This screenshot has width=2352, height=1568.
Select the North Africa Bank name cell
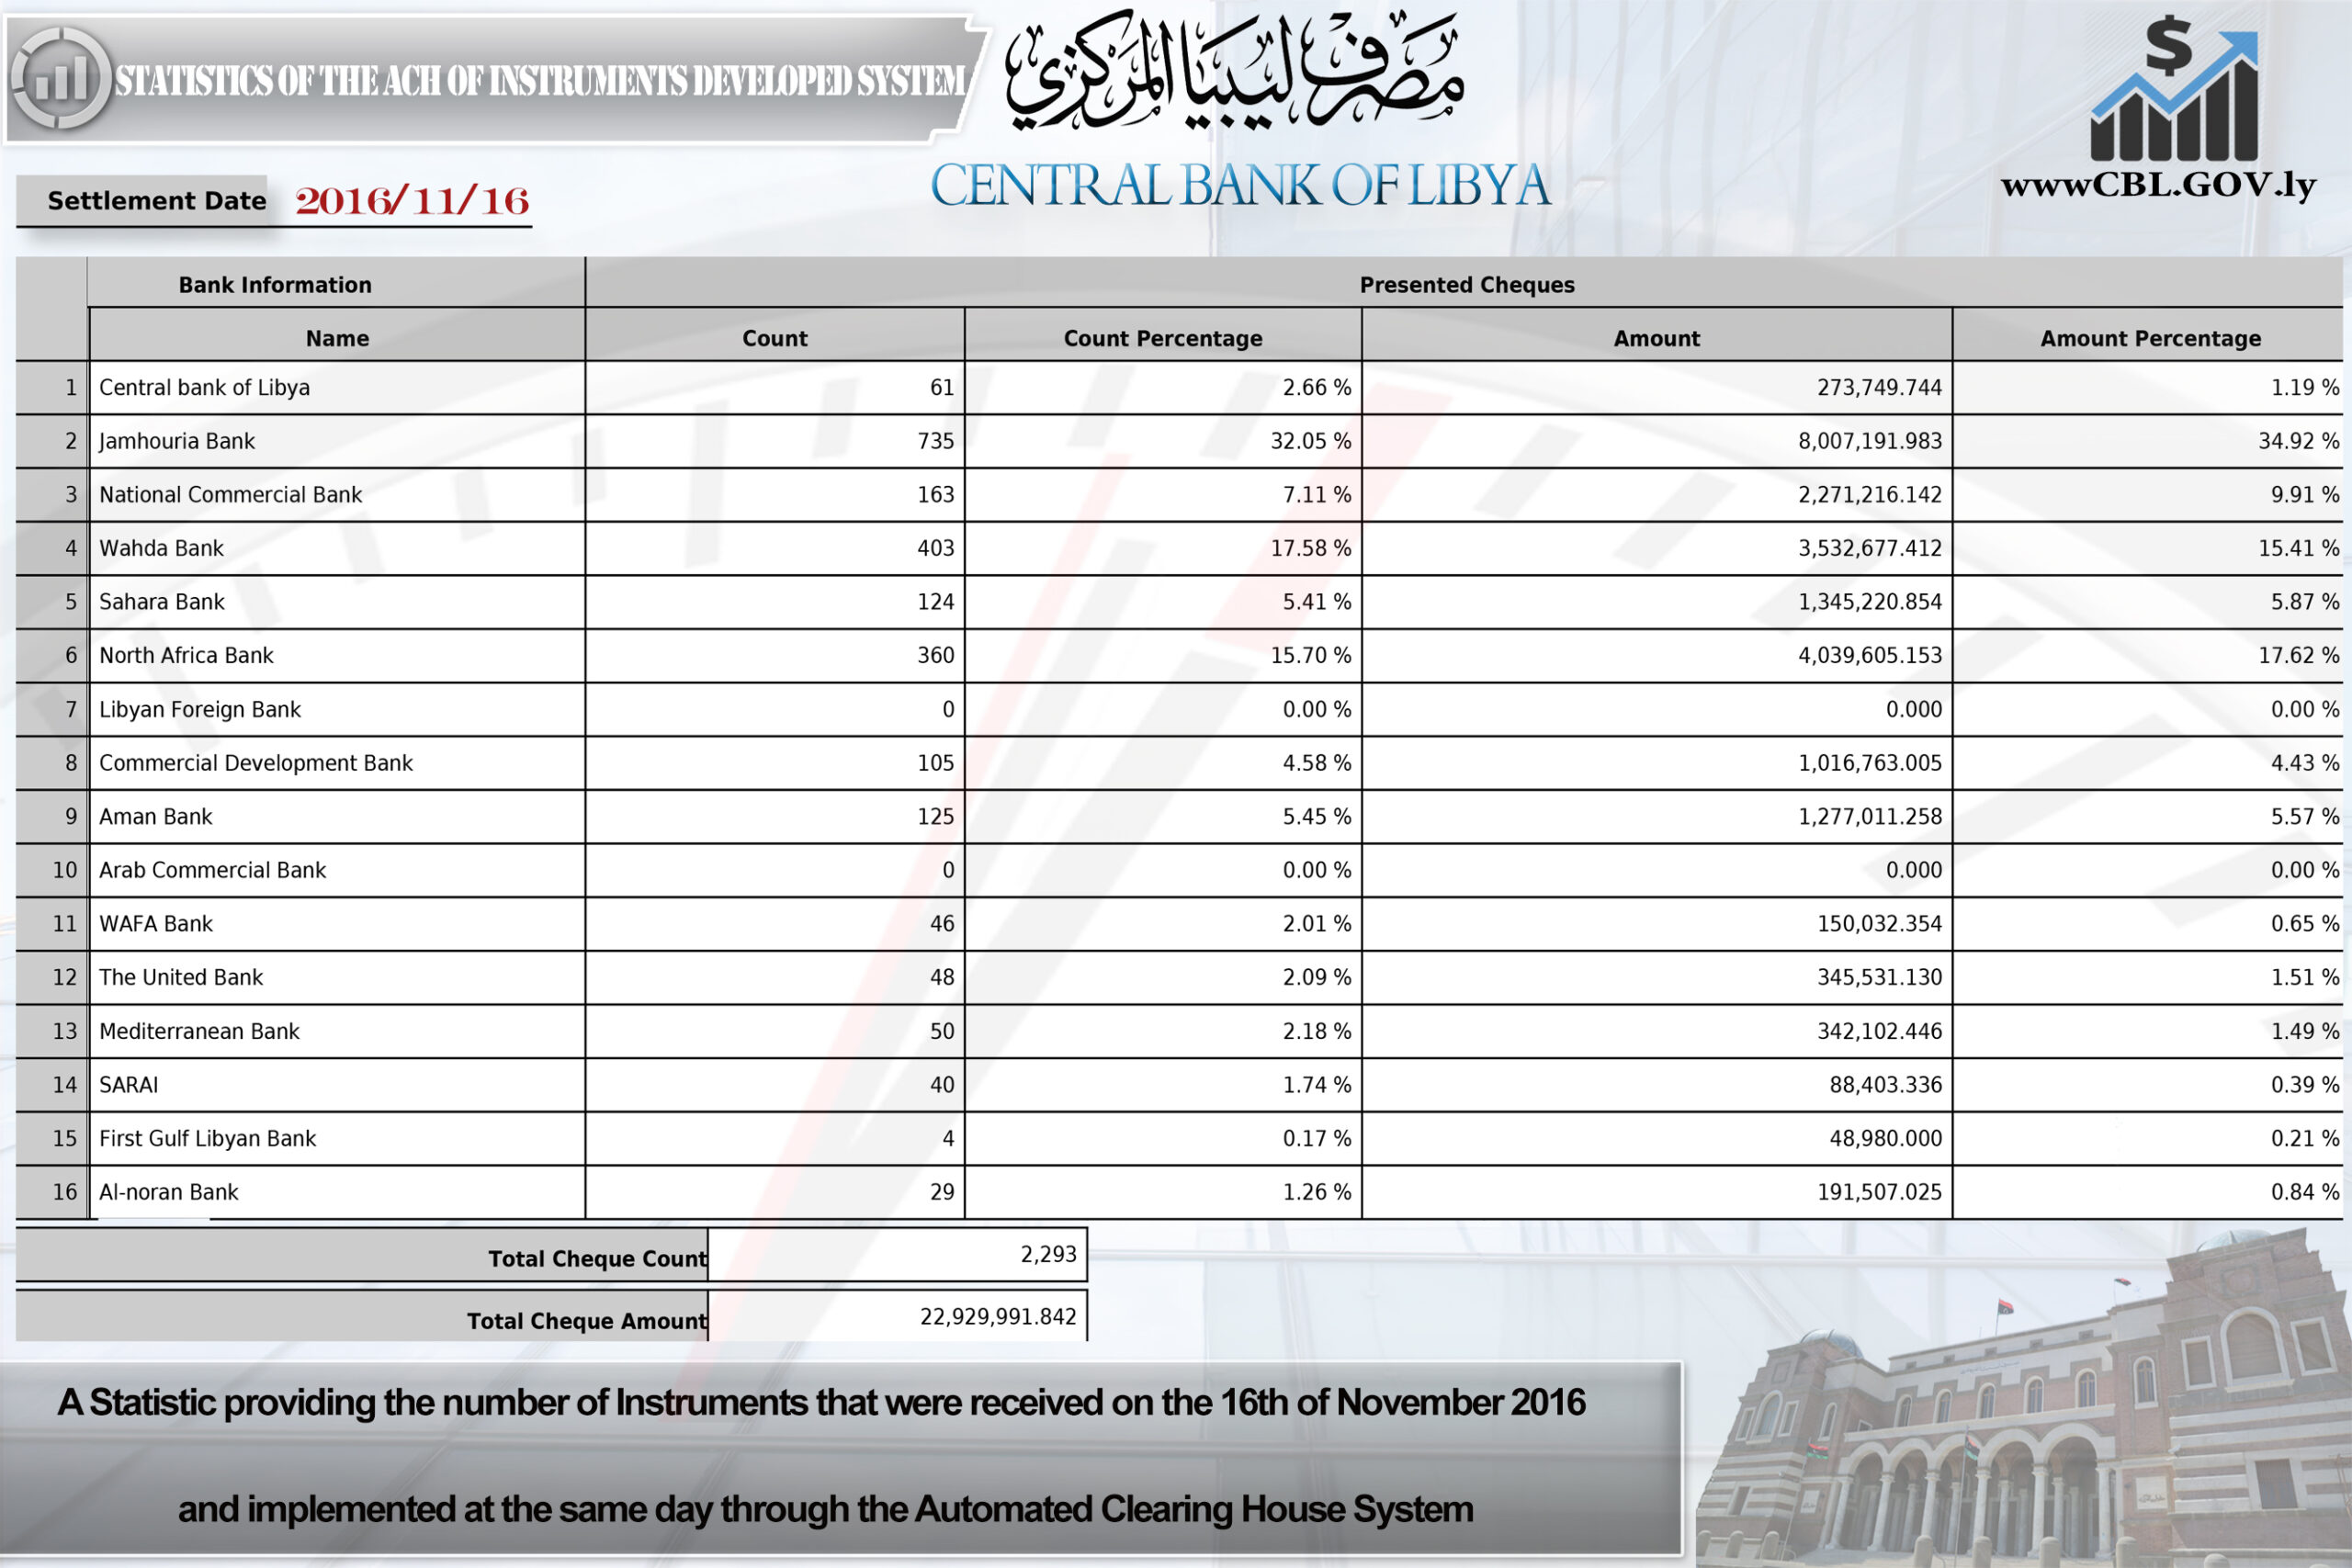click(x=337, y=656)
